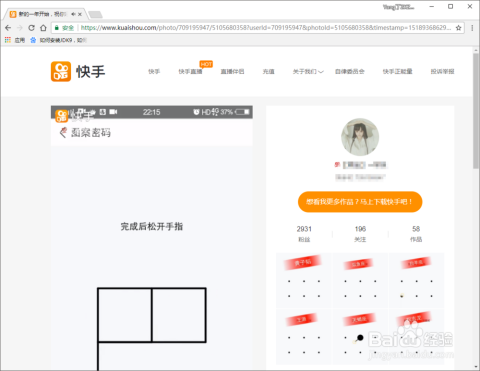Click the Kuaishou watermark icon on the video

pos(61,116)
